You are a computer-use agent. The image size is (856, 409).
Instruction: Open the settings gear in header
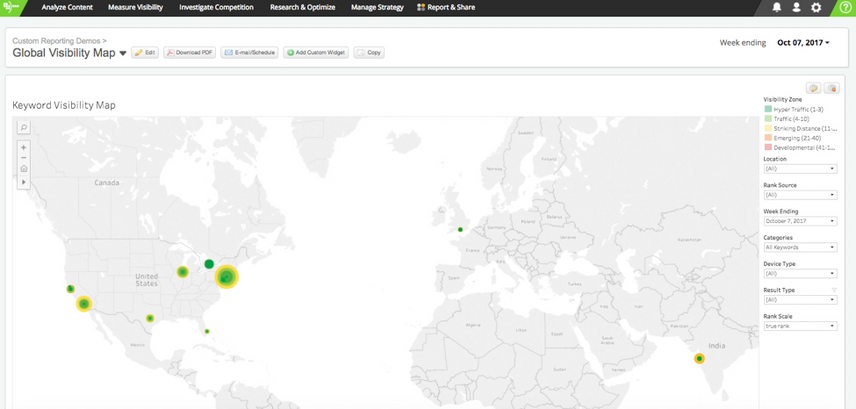[x=816, y=8]
